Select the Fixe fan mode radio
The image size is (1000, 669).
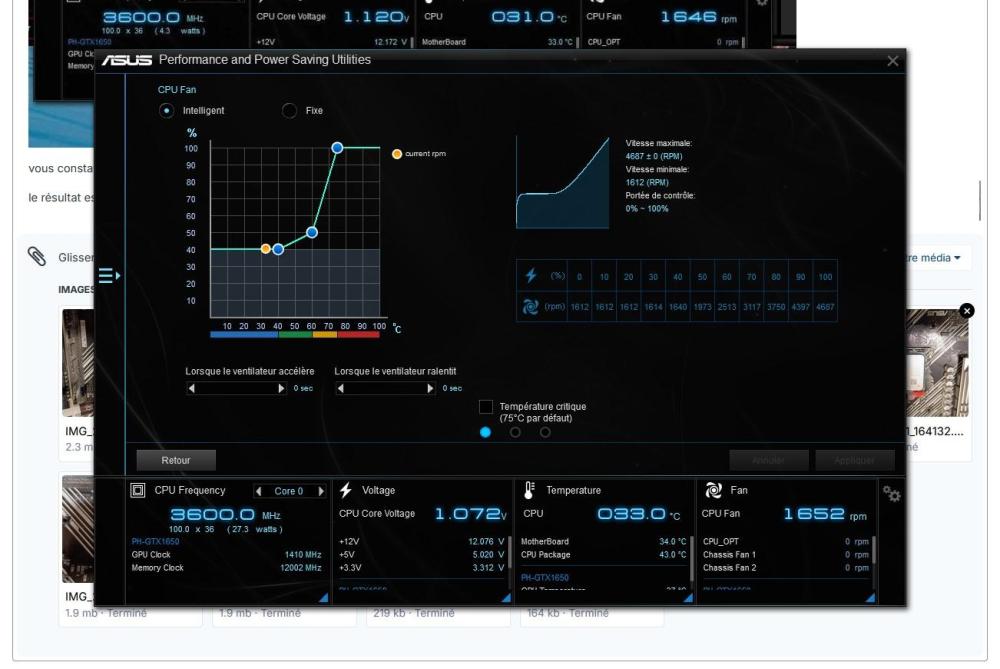[x=289, y=110]
